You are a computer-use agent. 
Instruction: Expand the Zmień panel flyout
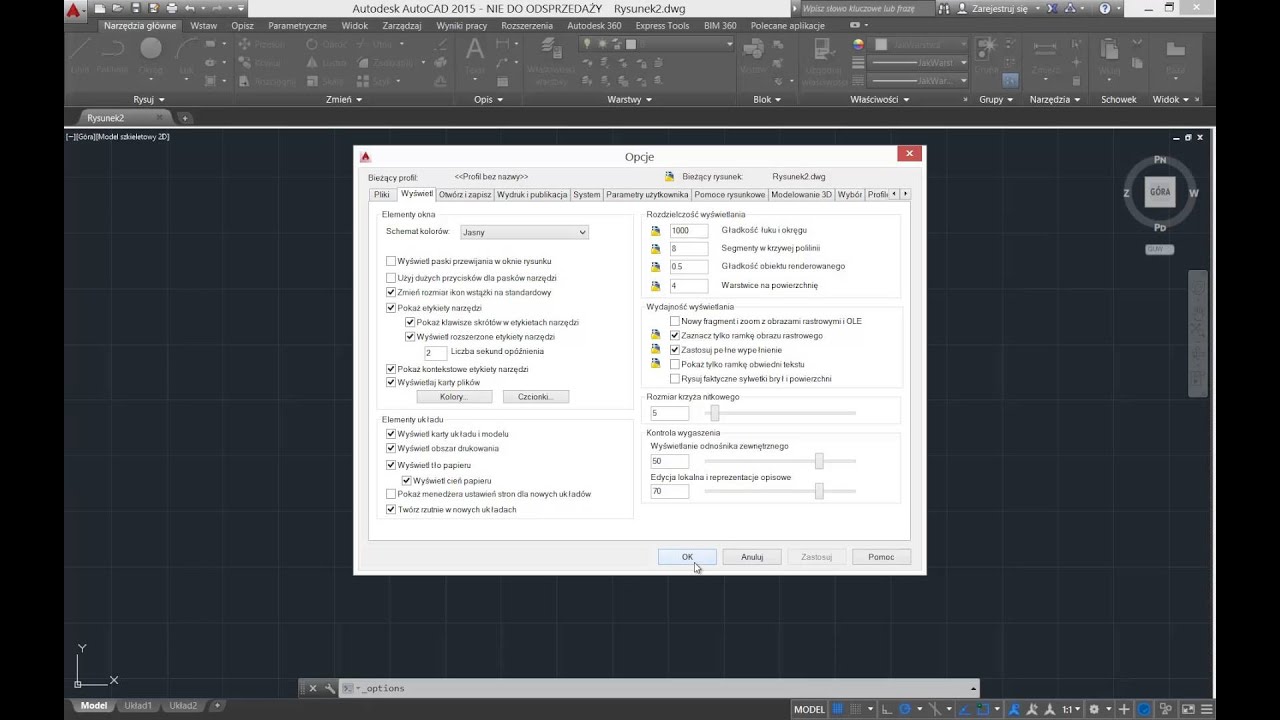click(x=344, y=99)
